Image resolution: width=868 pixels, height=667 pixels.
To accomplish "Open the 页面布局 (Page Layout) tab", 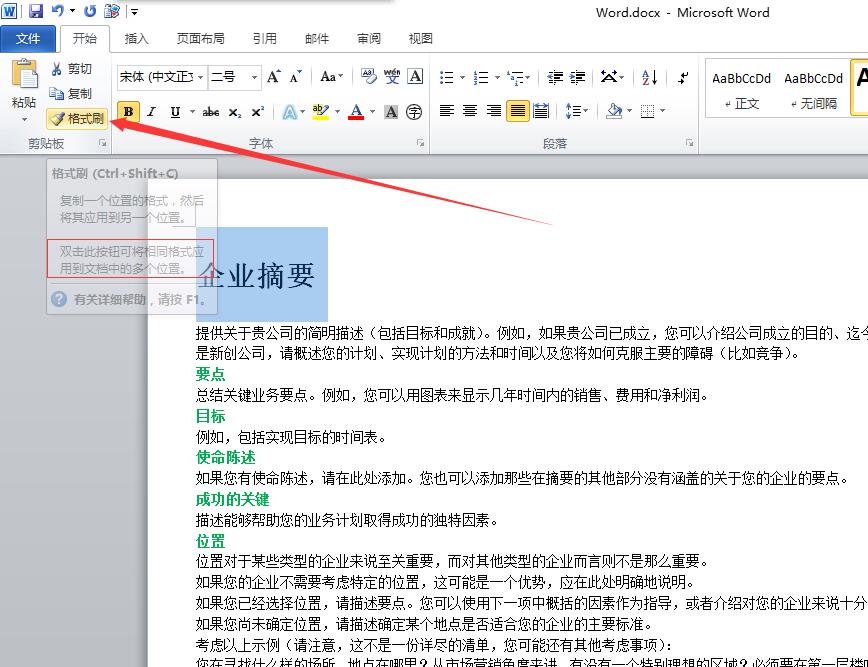I will point(200,39).
